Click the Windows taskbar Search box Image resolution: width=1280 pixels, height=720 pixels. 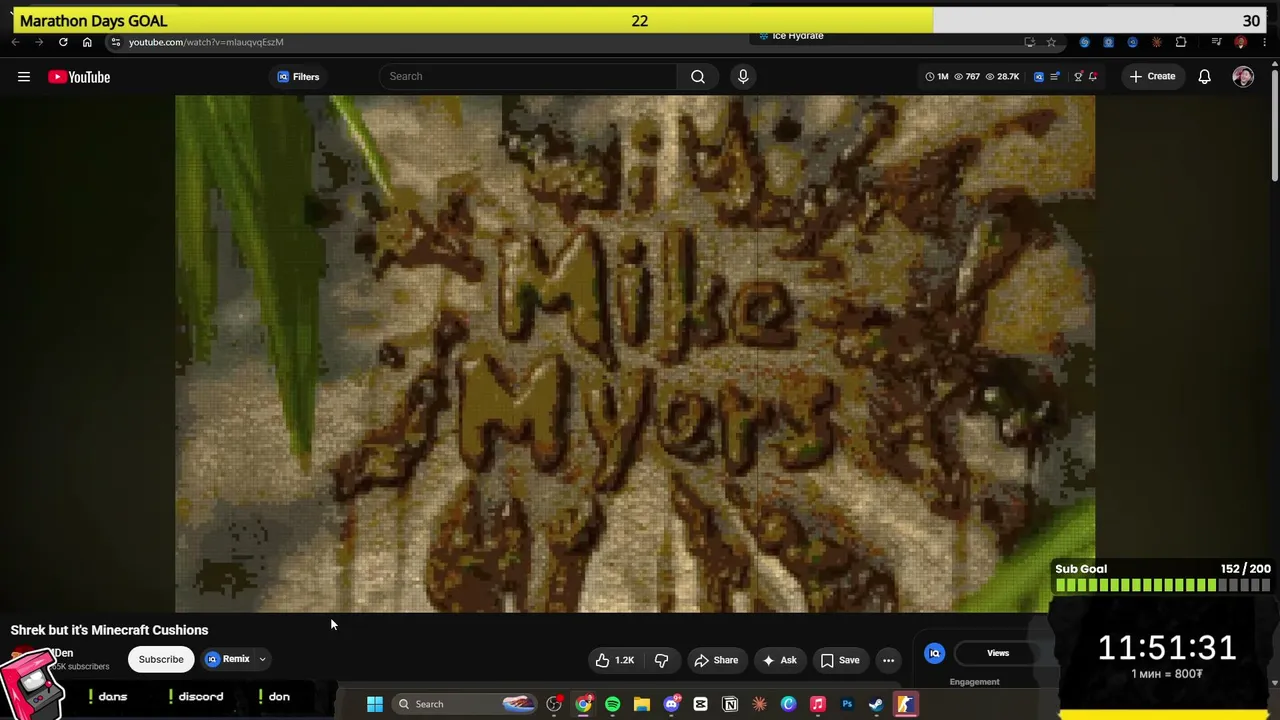466,704
